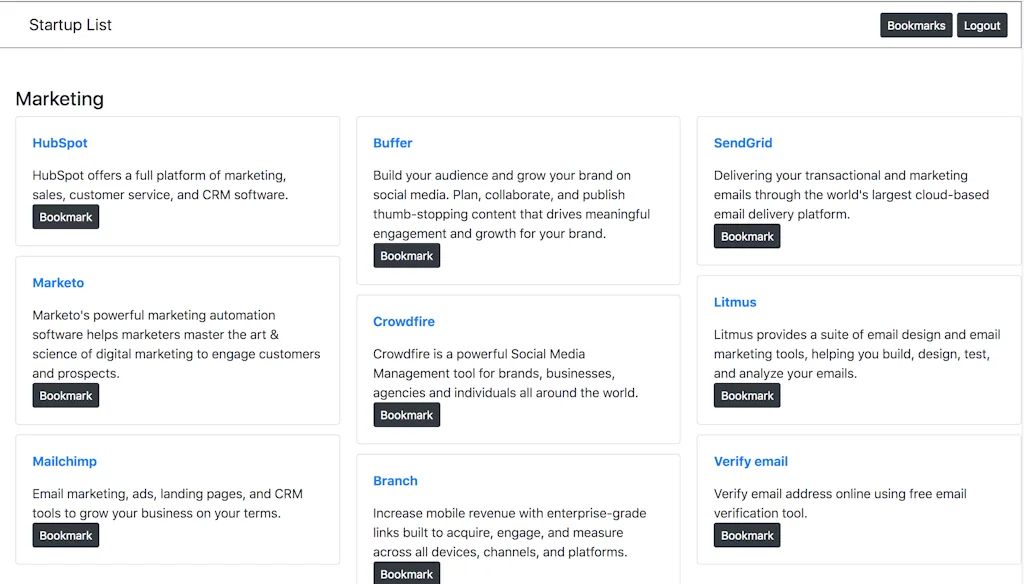Bookmark the HubSpot startup

(65, 216)
